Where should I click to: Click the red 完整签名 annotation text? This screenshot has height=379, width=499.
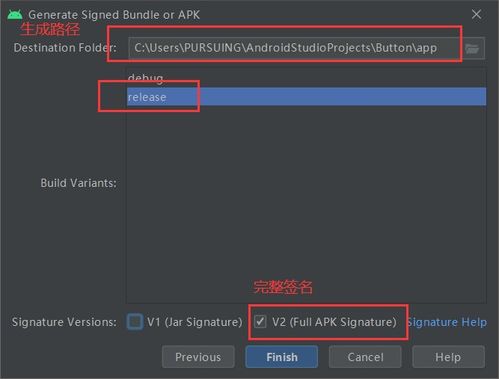pyautogui.click(x=283, y=287)
